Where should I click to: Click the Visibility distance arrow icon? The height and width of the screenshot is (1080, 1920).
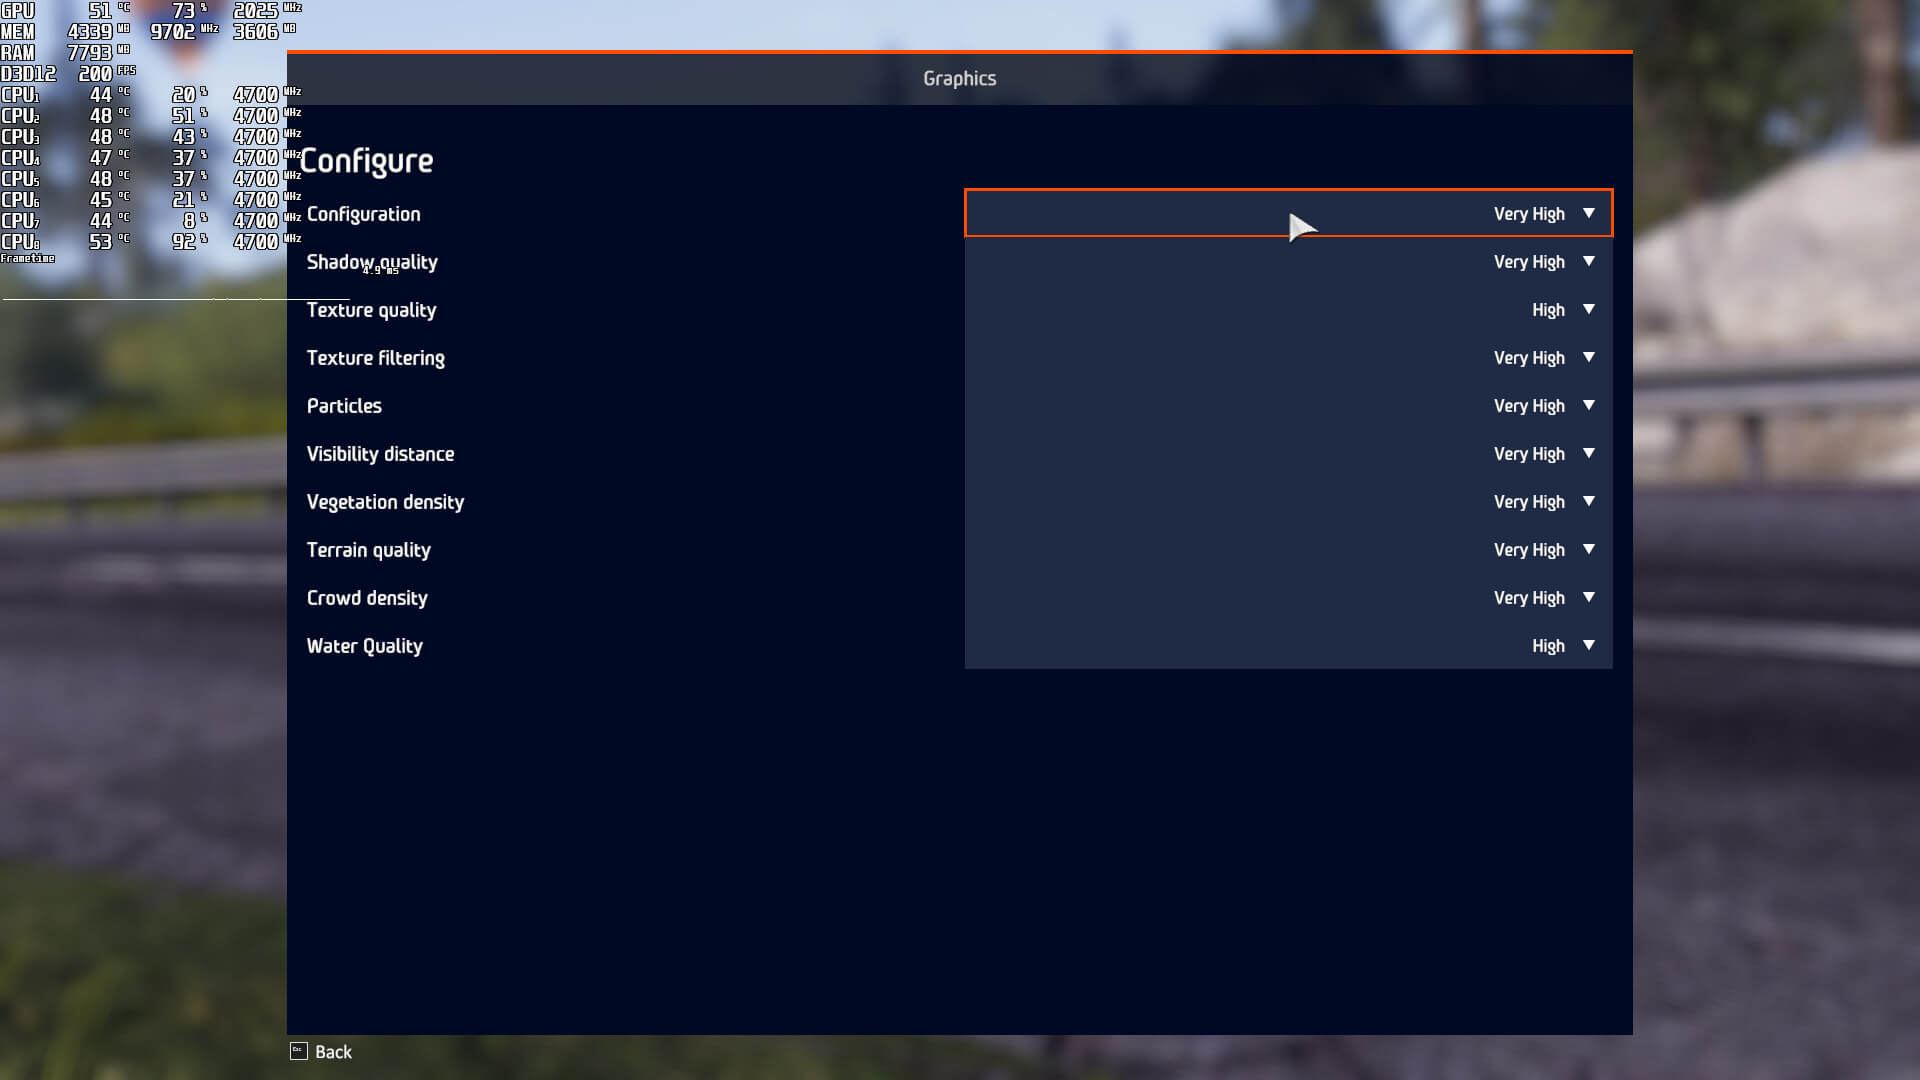click(x=1588, y=453)
